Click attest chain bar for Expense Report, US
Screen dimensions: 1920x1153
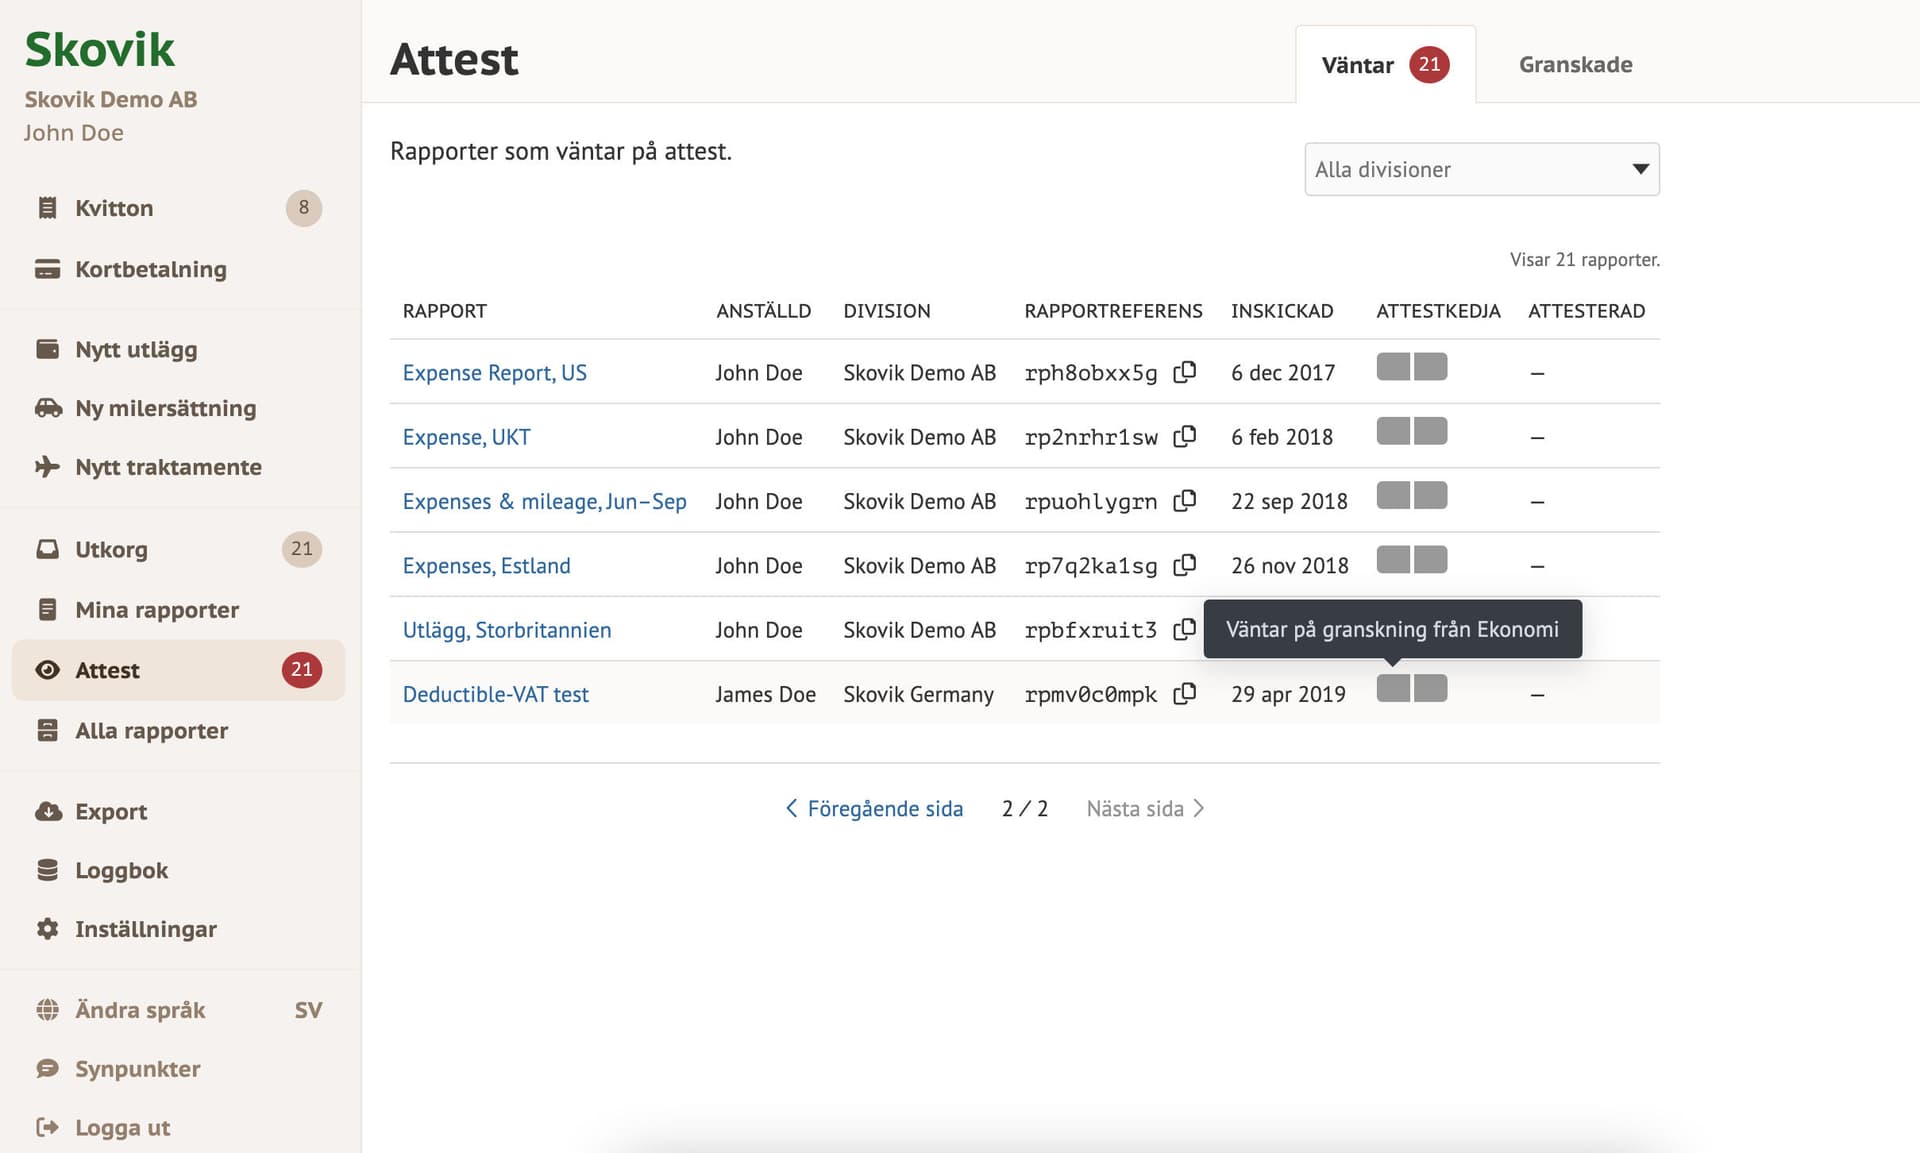[1411, 367]
